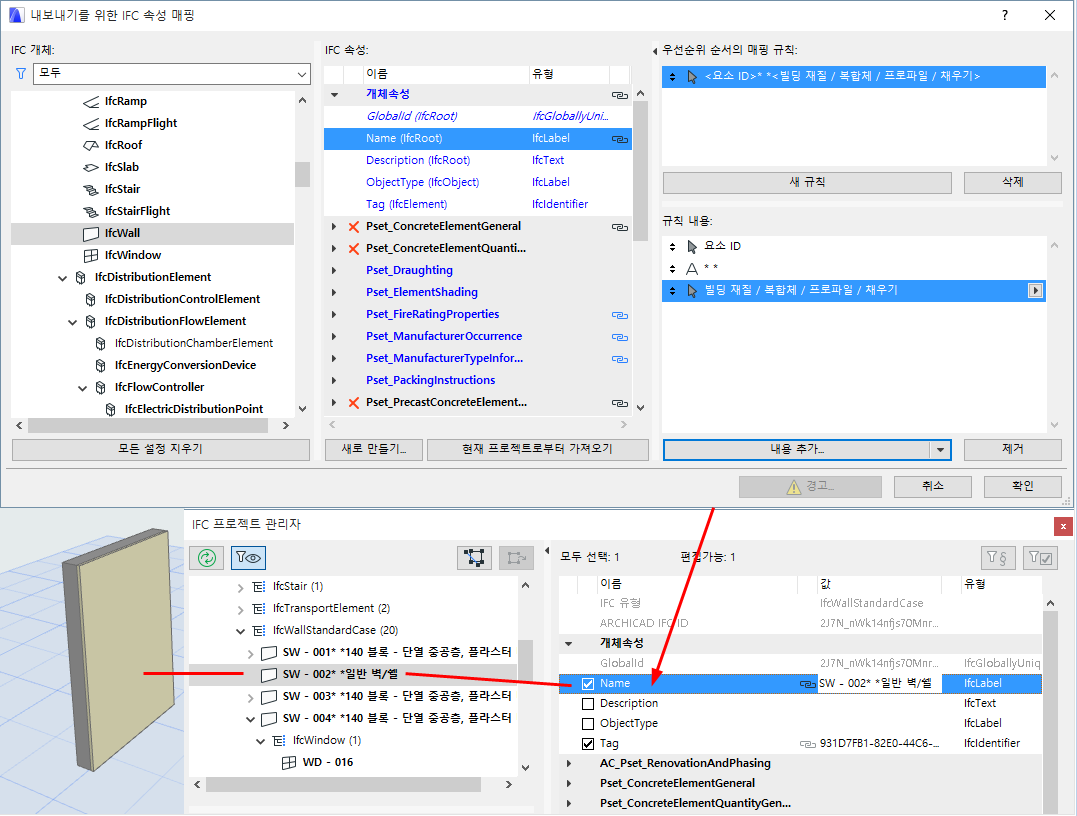The width and height of the screenshot is (1077, 816).
Task: Select IfcRamp in the entity tree
Action: tap(126, 101)
